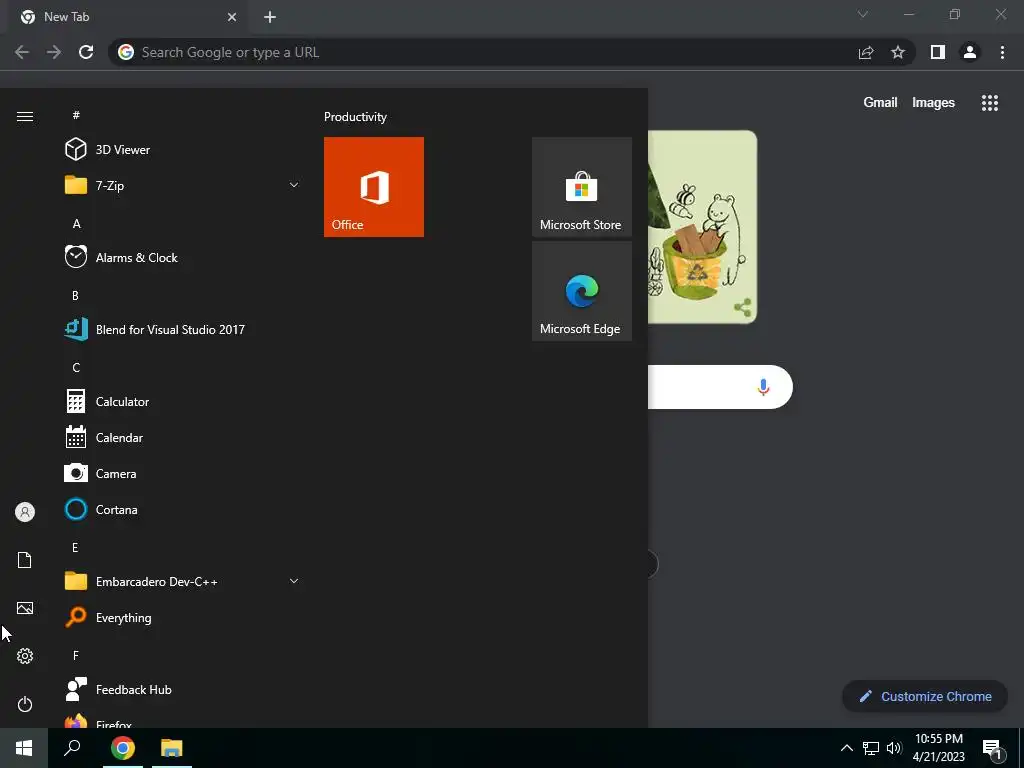
Task: Click the network tray icon
Action: click(x=871, y=748)
